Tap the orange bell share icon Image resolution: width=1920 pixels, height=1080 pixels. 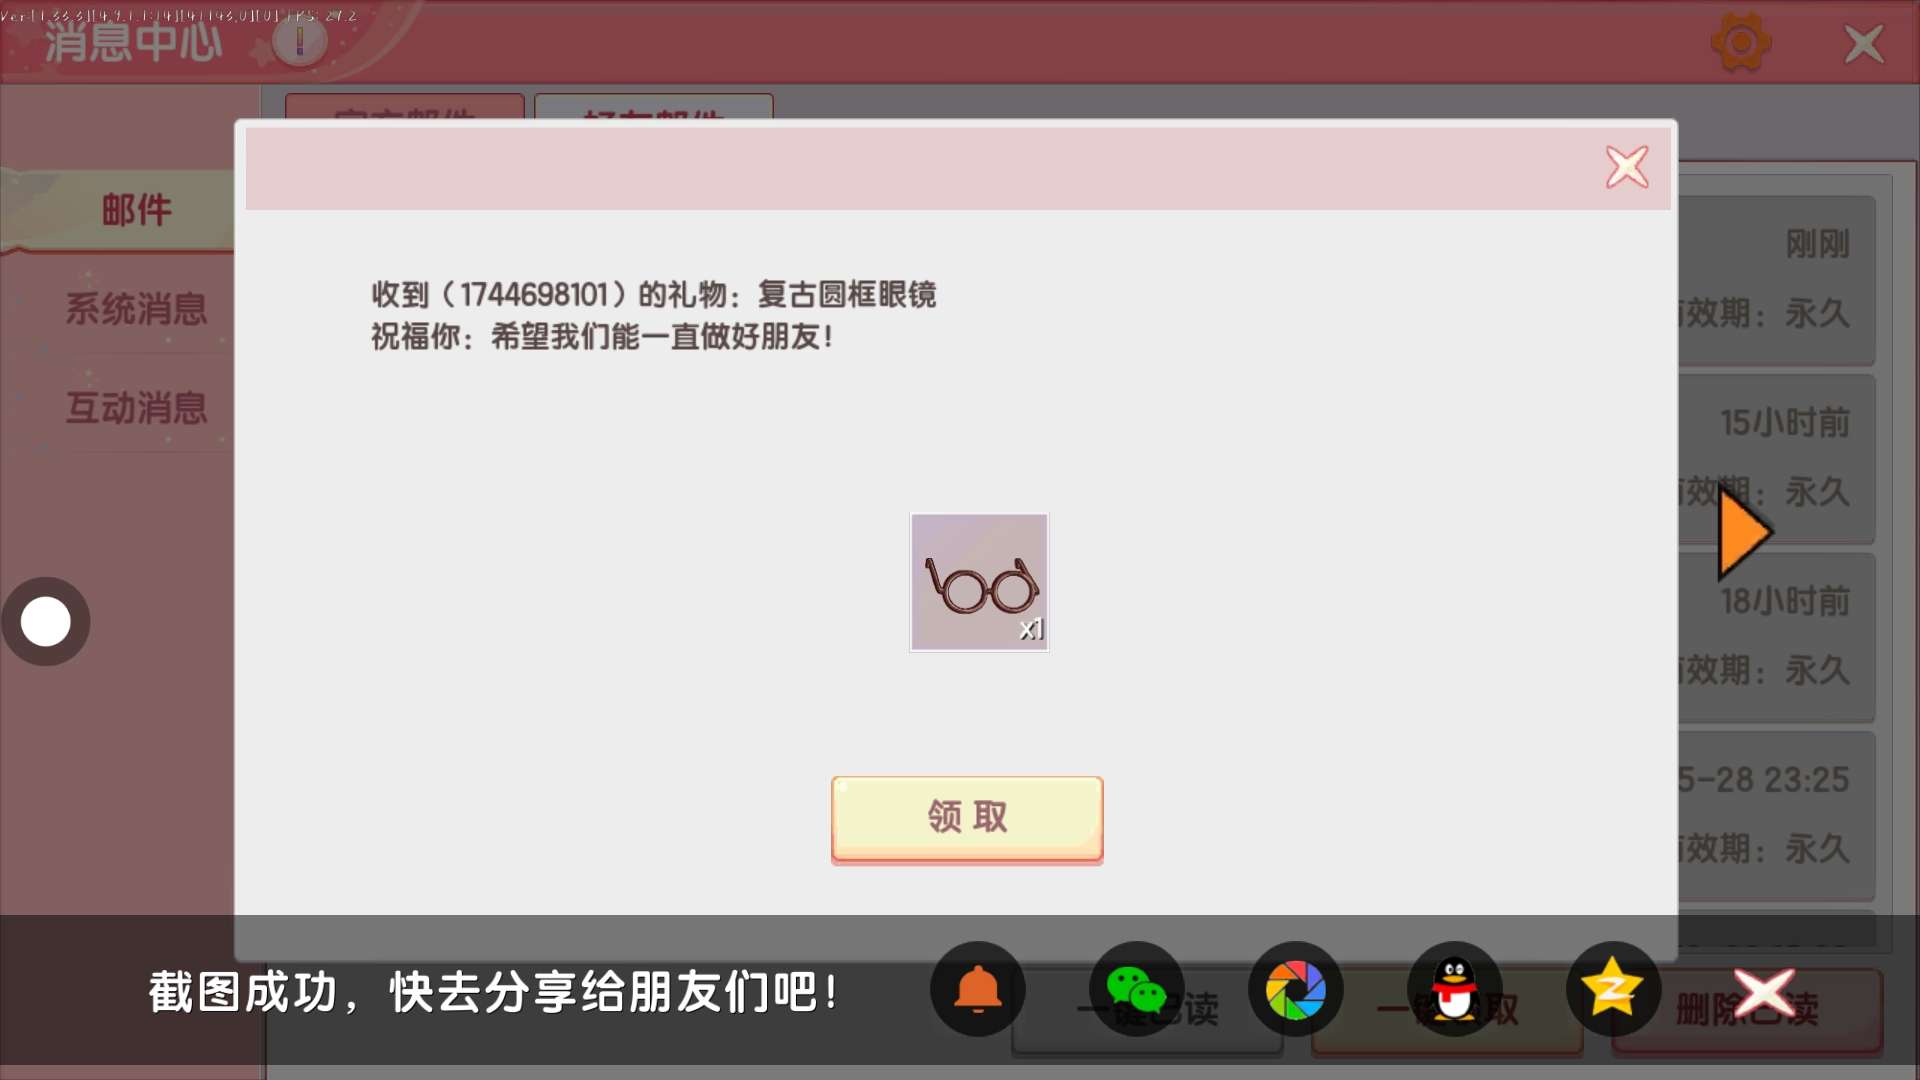[x=977, y=990]
